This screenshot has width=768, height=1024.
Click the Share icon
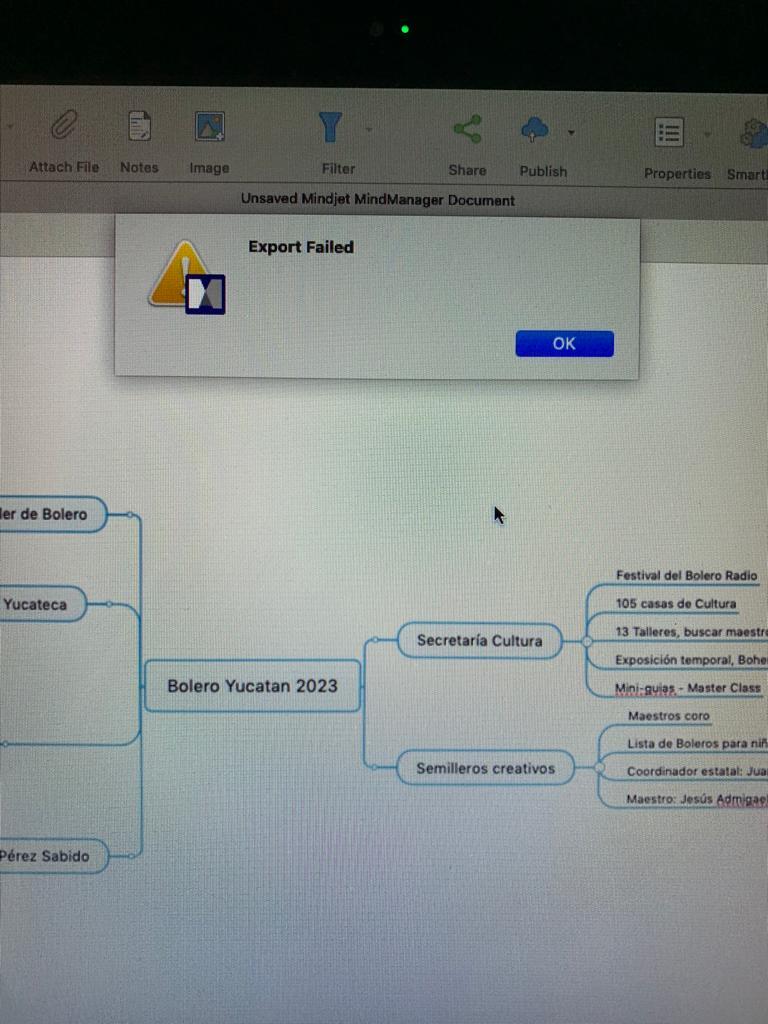(467, 129)
